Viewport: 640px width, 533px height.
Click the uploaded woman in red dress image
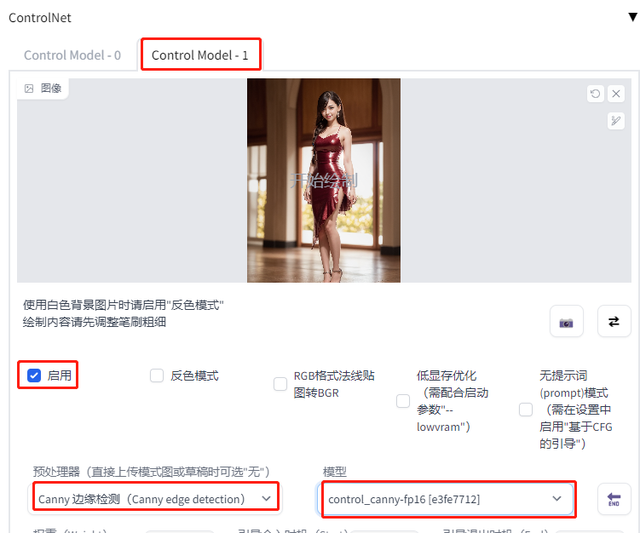pyautogui.click(x=323, y=180)
